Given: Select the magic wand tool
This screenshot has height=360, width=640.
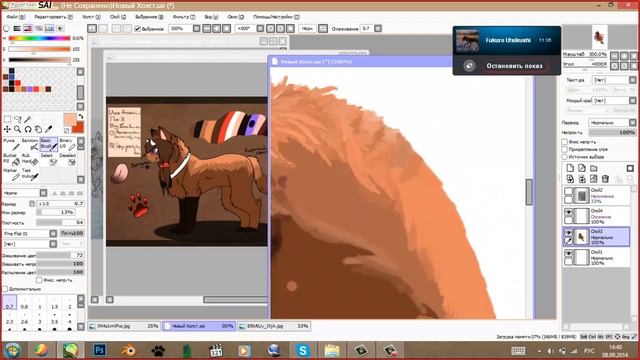Looking at the screenshot, I should pyautogui.click(x=28, y=119).
